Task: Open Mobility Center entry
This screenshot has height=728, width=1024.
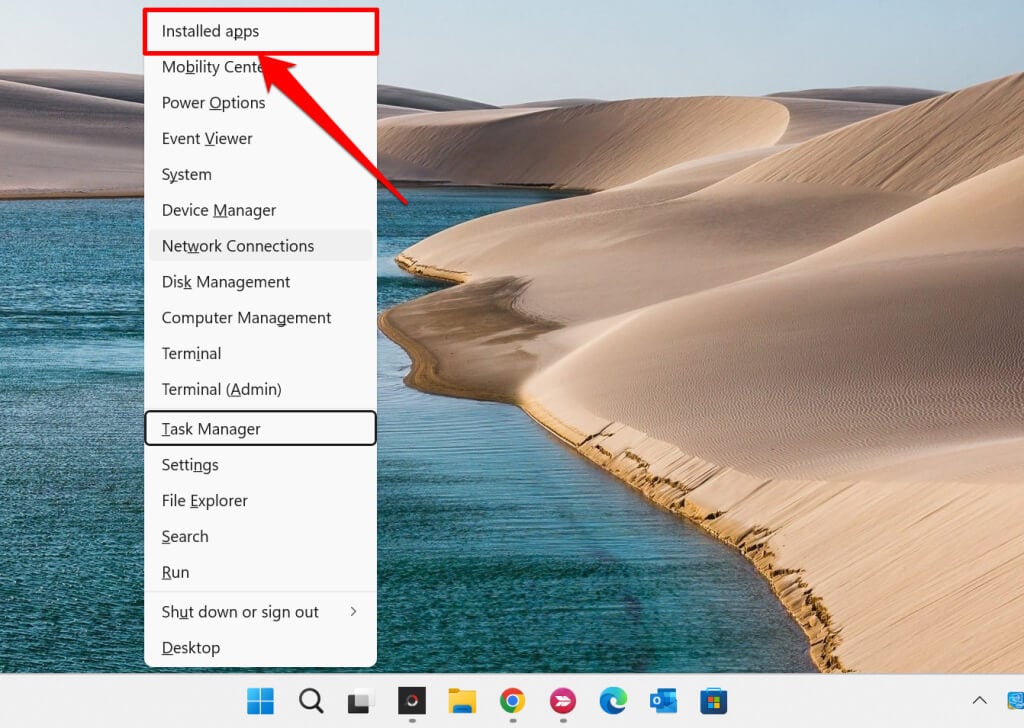Action: [x=260, y=67]
